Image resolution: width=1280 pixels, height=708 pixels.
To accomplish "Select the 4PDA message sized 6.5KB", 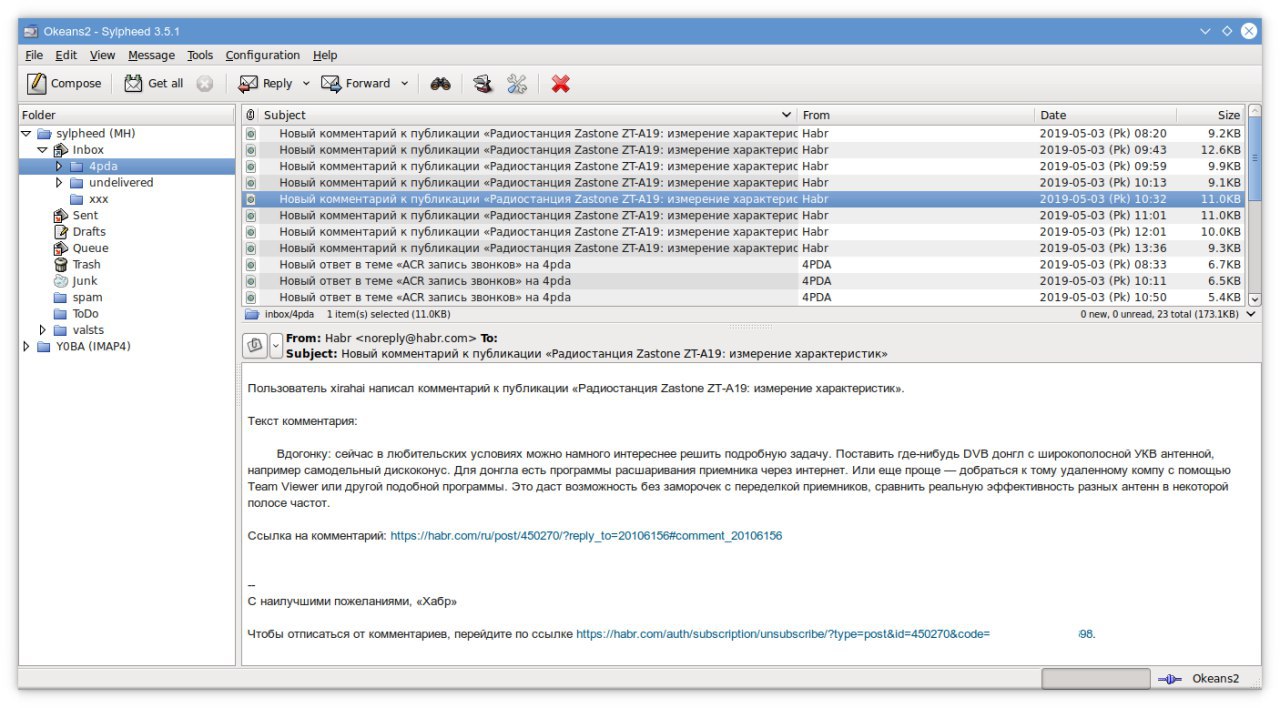I will [743, 281].
